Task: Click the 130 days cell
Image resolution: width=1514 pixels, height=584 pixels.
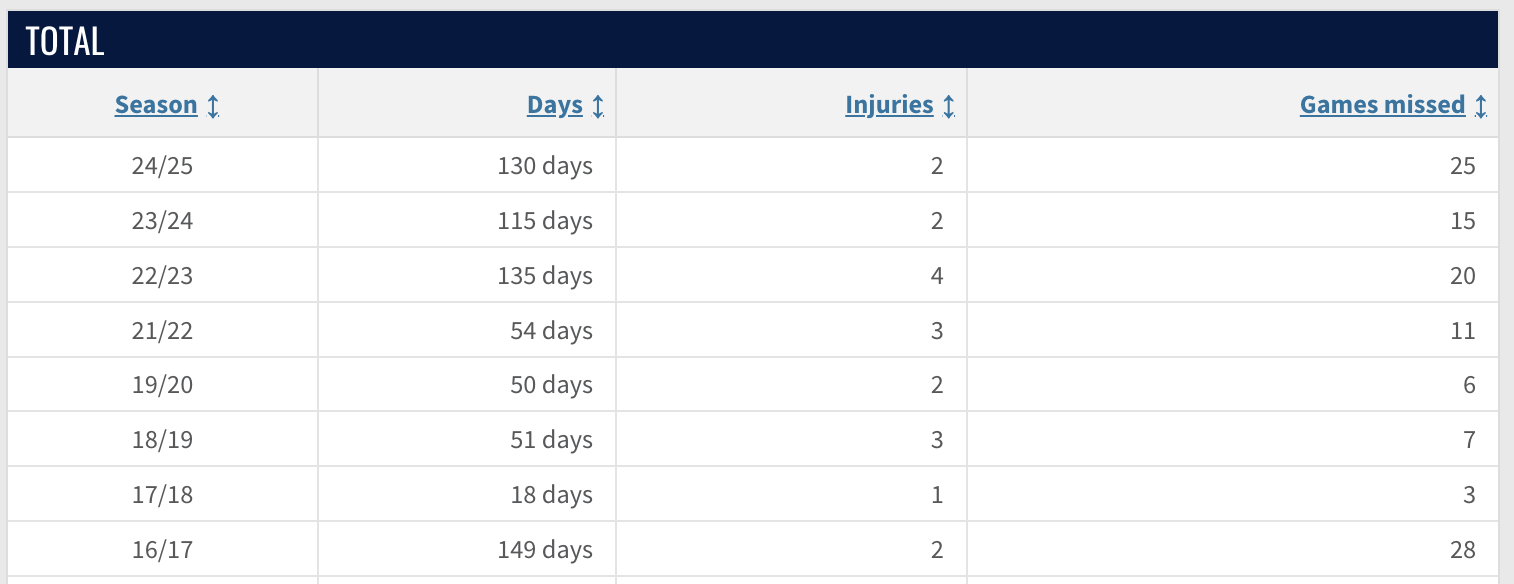Action: [x=467, y=165]
